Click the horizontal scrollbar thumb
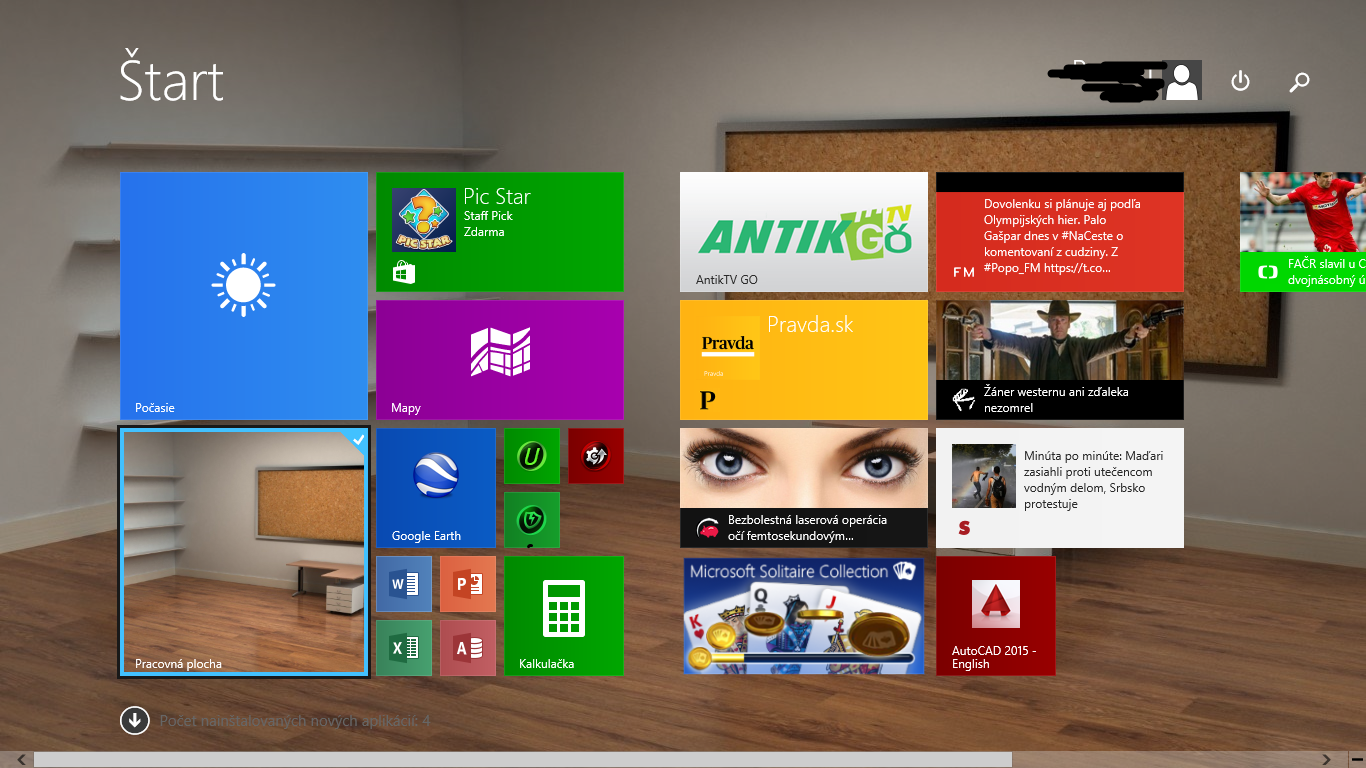 coord(523,760)
